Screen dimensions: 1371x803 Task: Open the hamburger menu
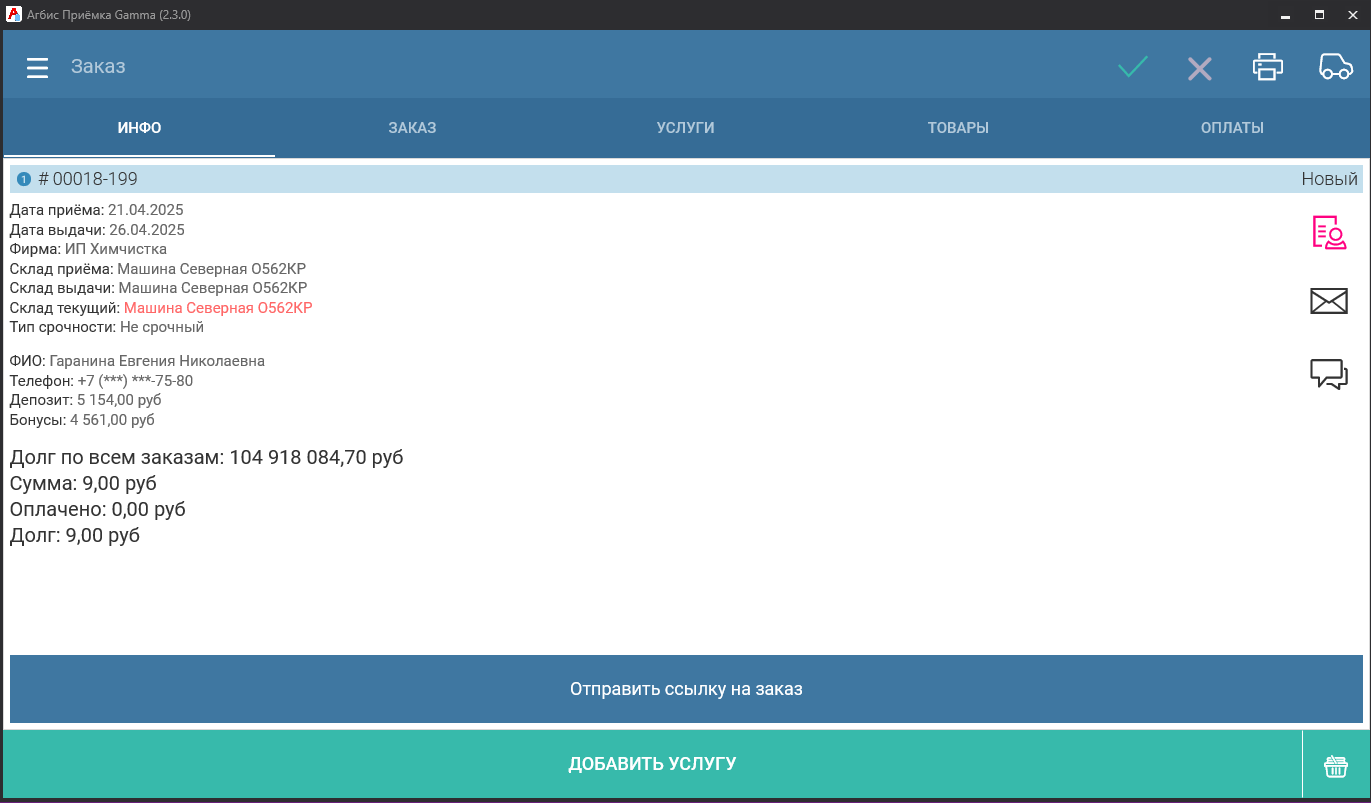tap(37, 68)
